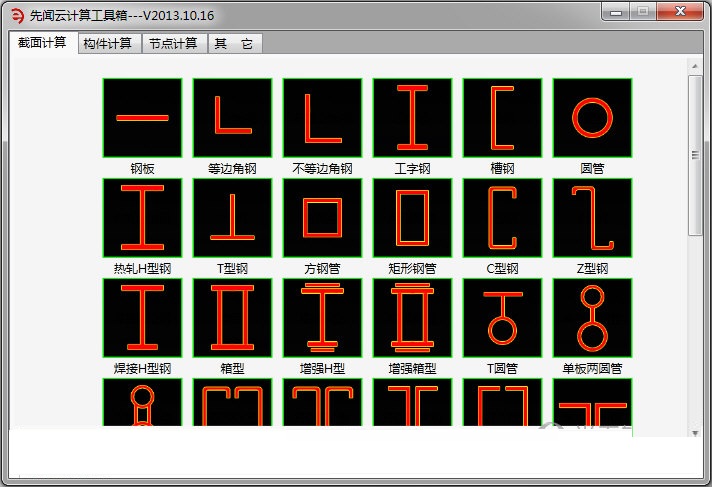Select the 热轧H型钢 hot-rolled H-beam icon
712x487 pixels.
[142, 218]
